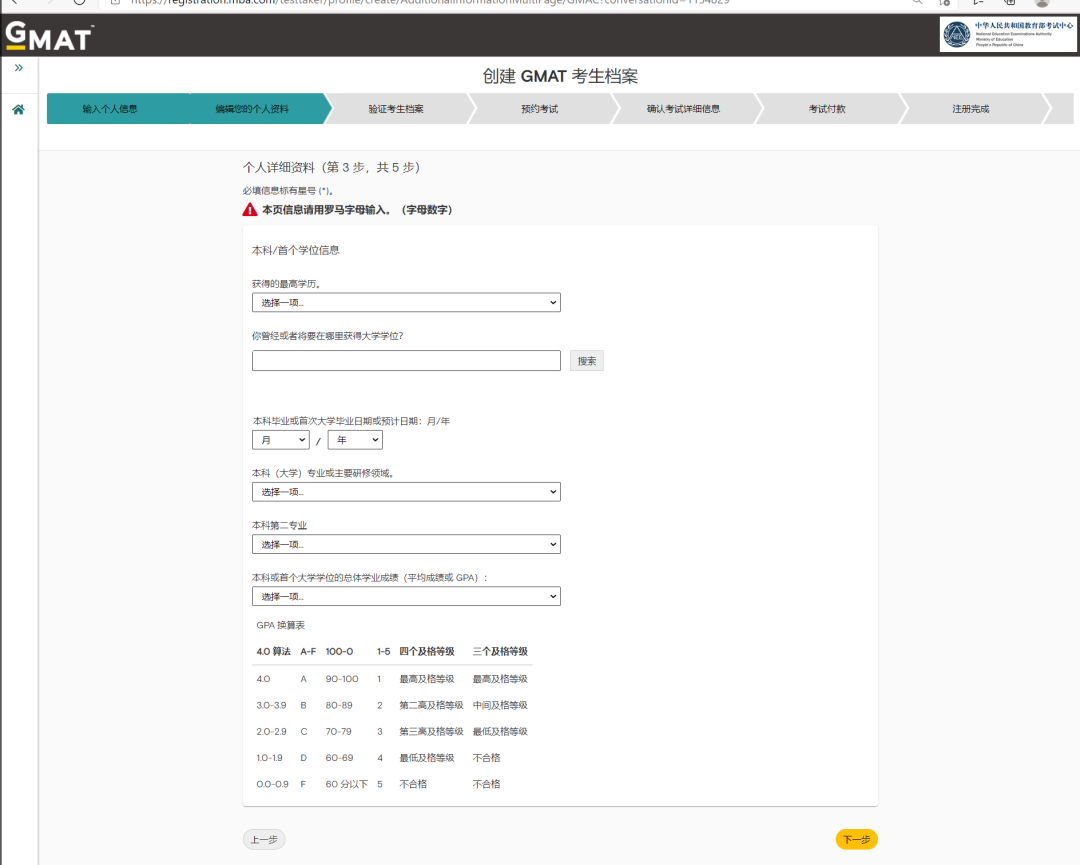Click the NEEA examination authority logo
The width and height of the screenshot is (1080, 865).
pyautogui.click(x=1007, y=34)
